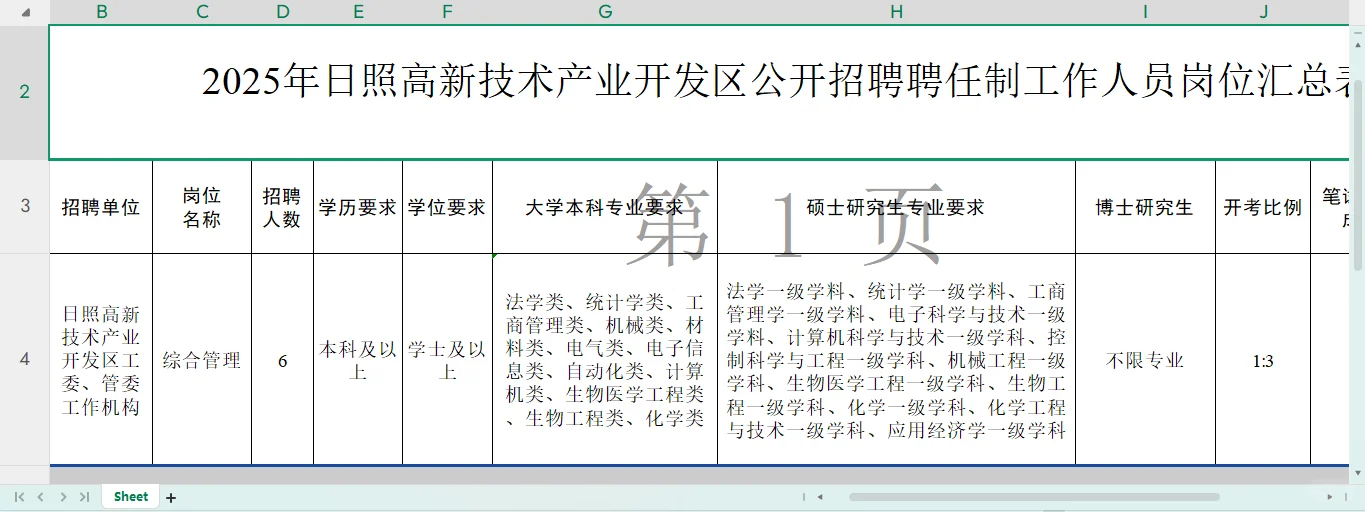This screenshot has width=1365, height=512.
Task: Select the cell starting with 法学一级学科
Action: tap(896, 360)
